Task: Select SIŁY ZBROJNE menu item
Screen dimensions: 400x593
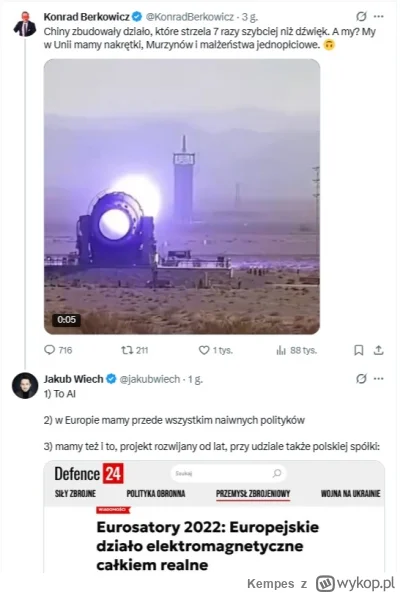Action: point(75,493)
